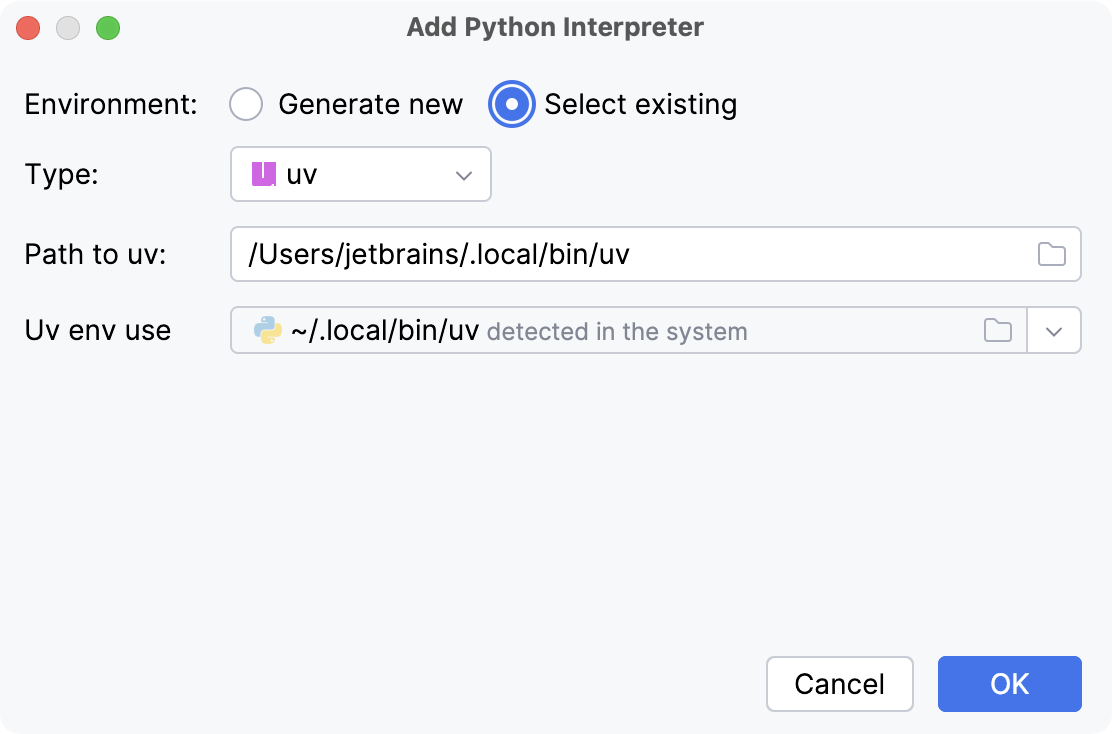Browse for uv executable using the folder icon
This screenshot has width=1112, height=734.
[x=1051, y=254]
